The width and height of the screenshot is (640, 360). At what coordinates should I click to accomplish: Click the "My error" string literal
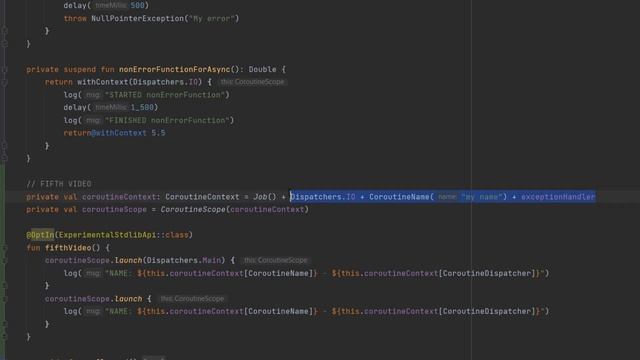click(x=212, y=18)
